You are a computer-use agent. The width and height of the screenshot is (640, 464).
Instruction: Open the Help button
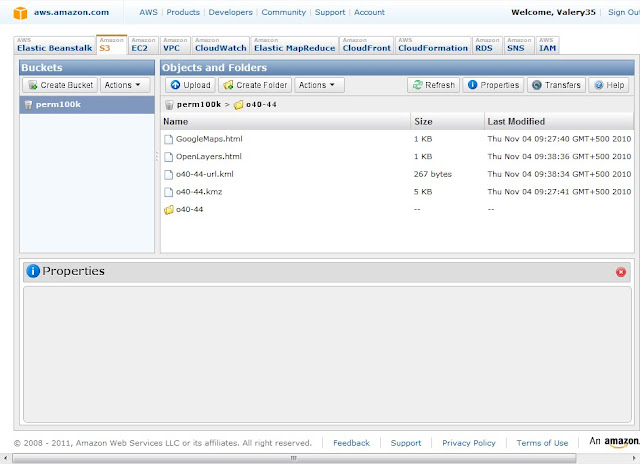[609, 85]
